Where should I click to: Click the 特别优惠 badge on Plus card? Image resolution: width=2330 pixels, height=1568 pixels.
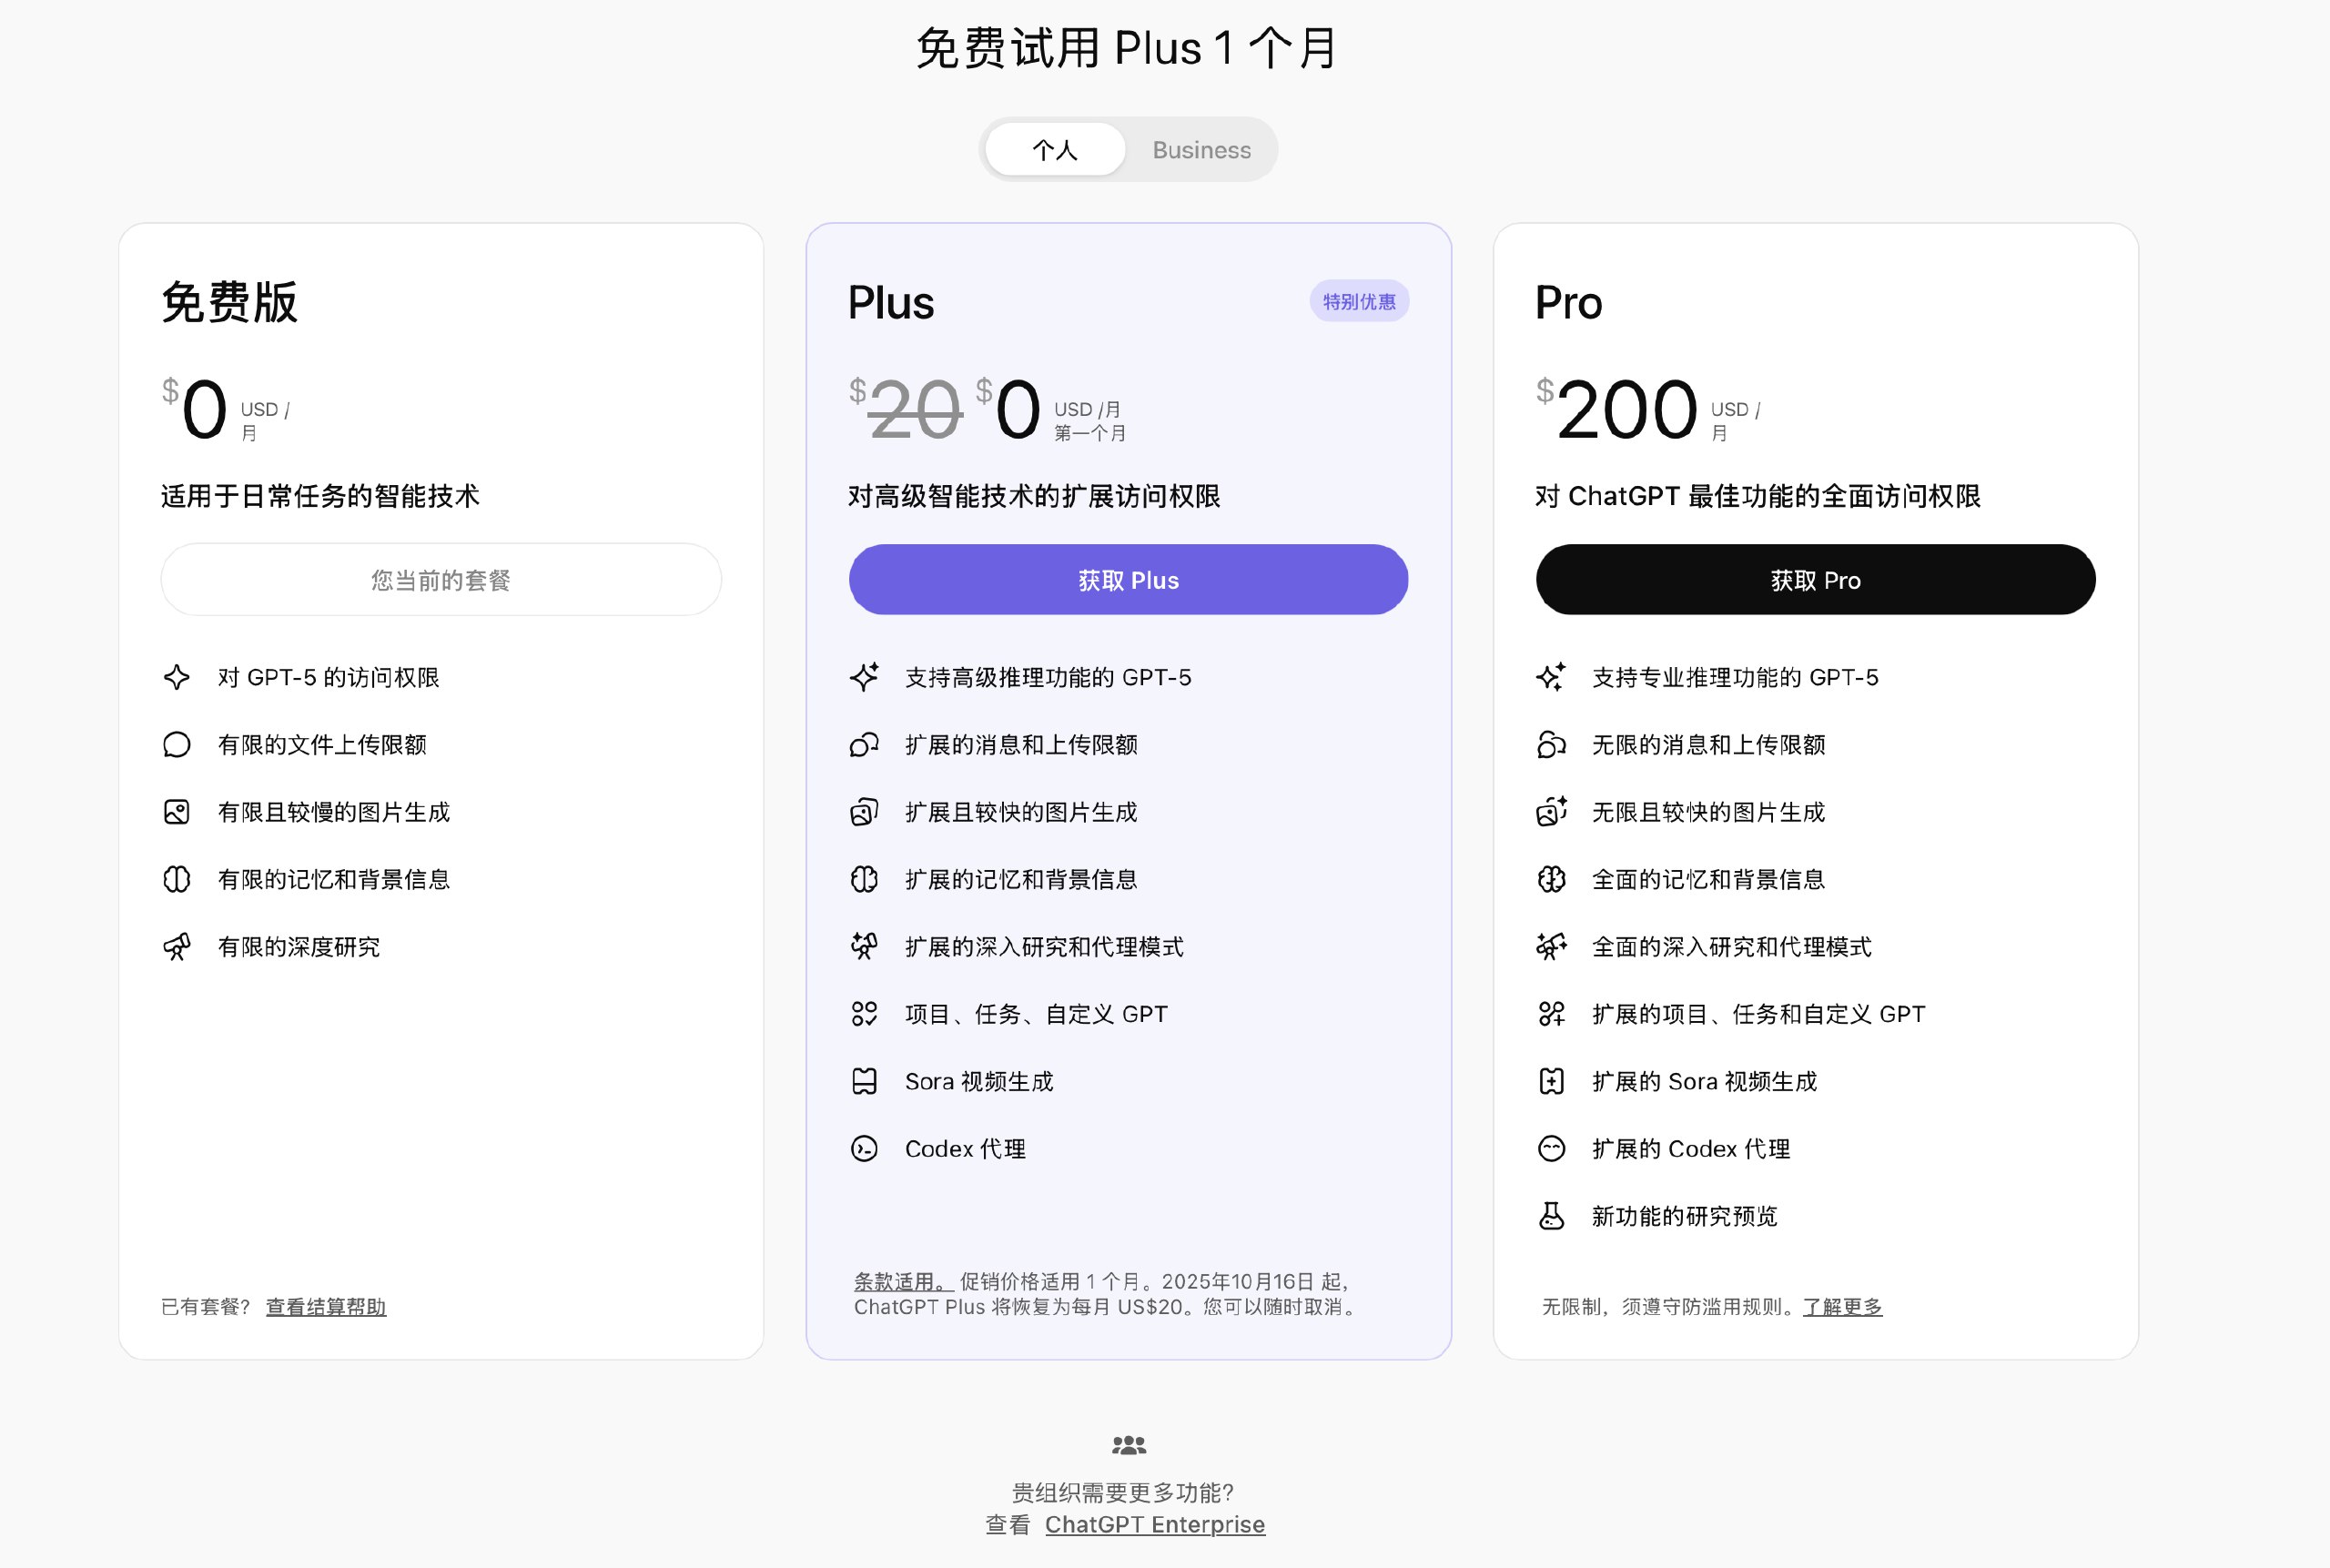point(1359,302)
